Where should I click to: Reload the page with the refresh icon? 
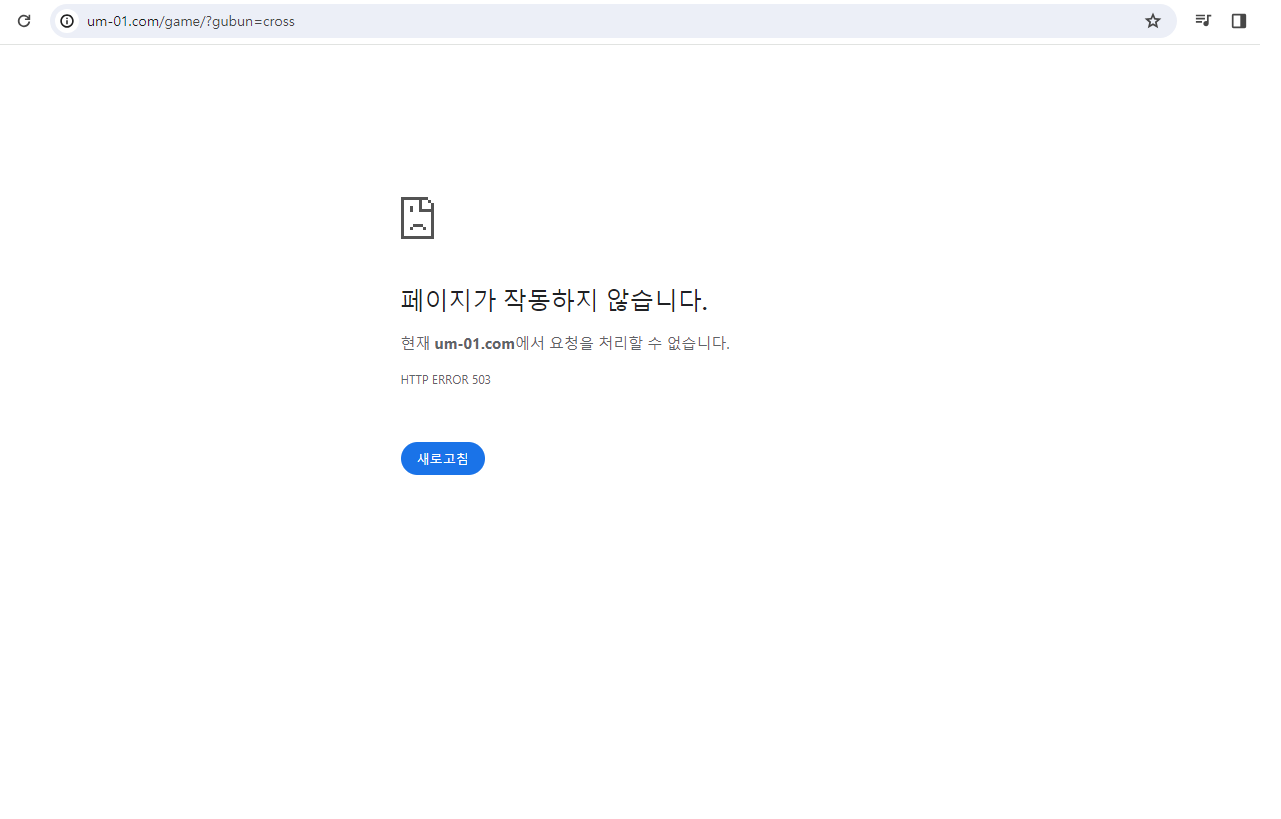[24, 20]
